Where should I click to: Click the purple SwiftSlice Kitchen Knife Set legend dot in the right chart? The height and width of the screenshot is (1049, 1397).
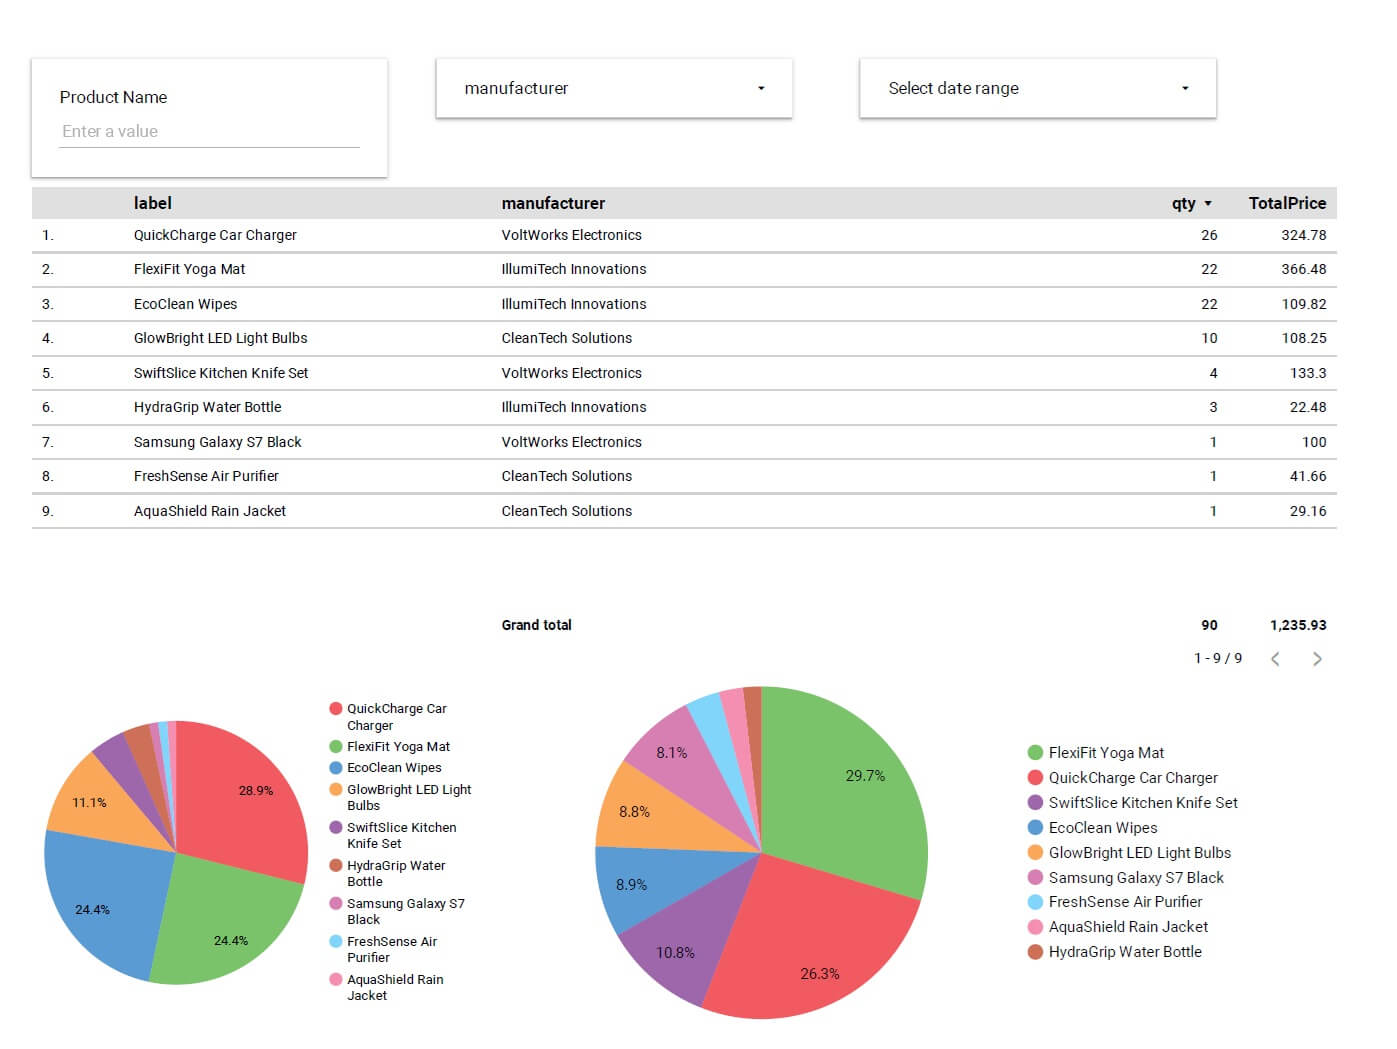pos(1035,803)
